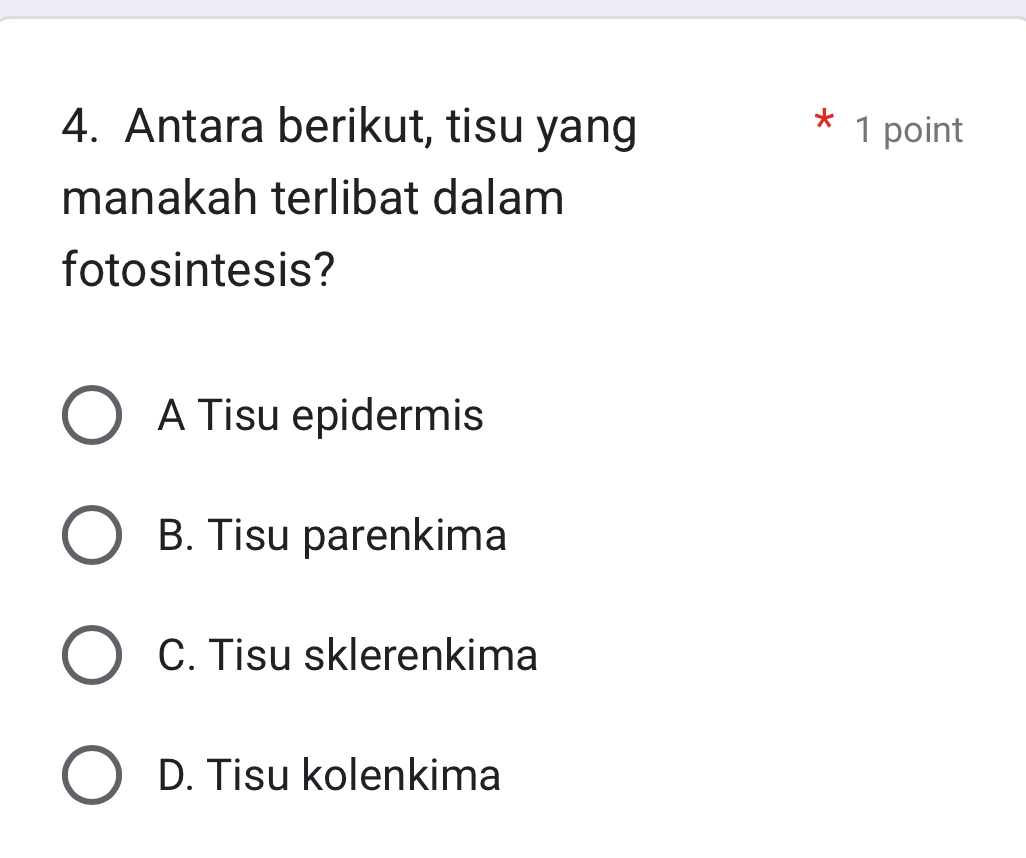Click the radio circle beside Tisu sklerenkima
This screenshot has height=858, width=1026.
(x=92, y=656)
